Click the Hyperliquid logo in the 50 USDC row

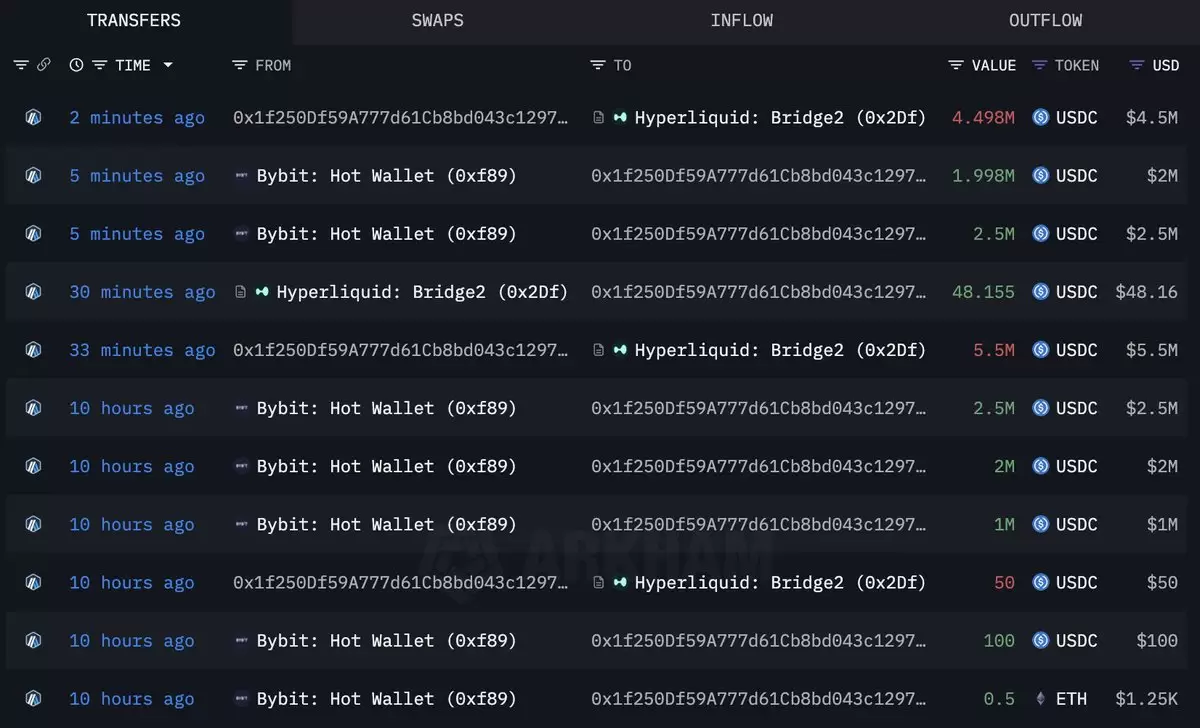620,583
